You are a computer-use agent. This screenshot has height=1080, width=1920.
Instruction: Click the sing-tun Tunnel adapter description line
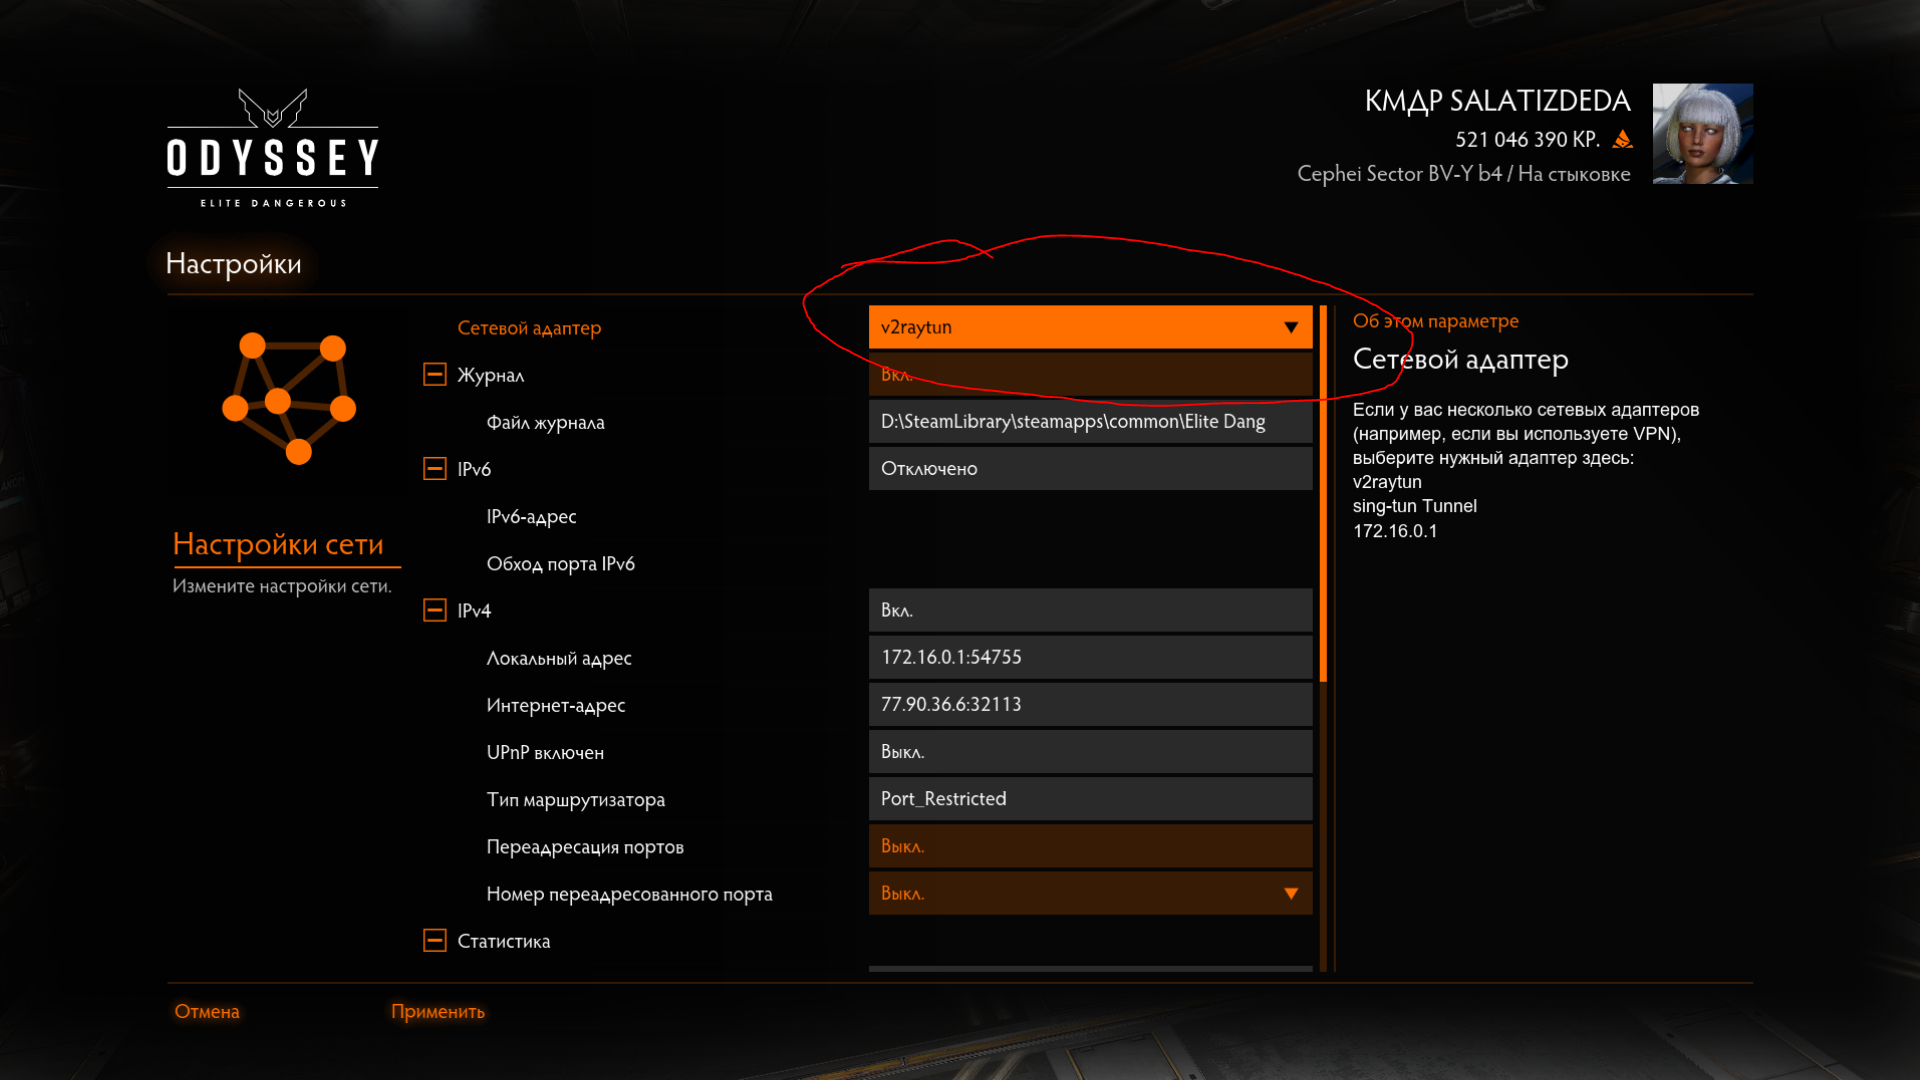(1414, 506)
